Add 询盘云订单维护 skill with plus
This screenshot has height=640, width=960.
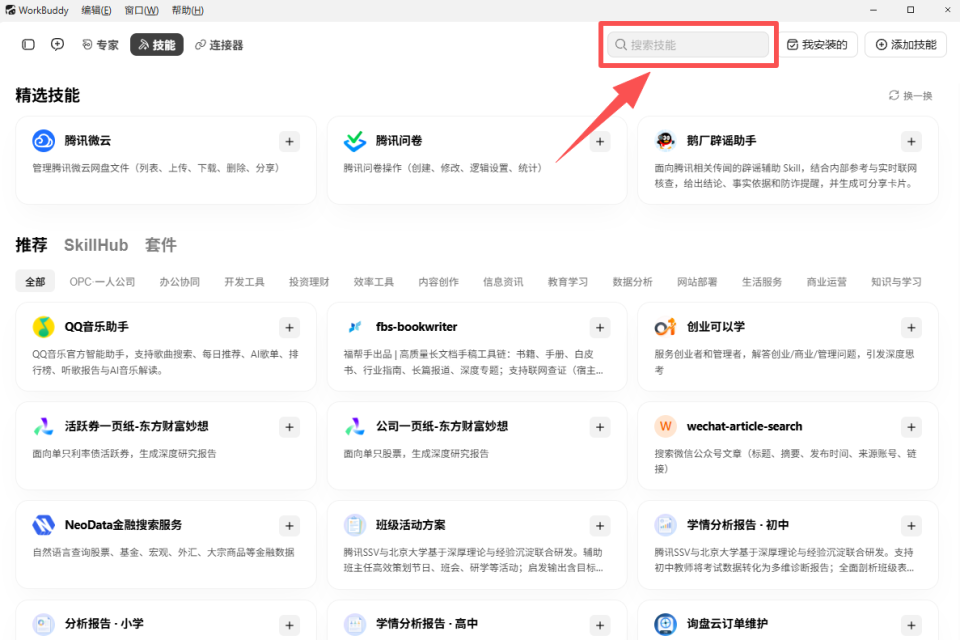coord(912,625)
